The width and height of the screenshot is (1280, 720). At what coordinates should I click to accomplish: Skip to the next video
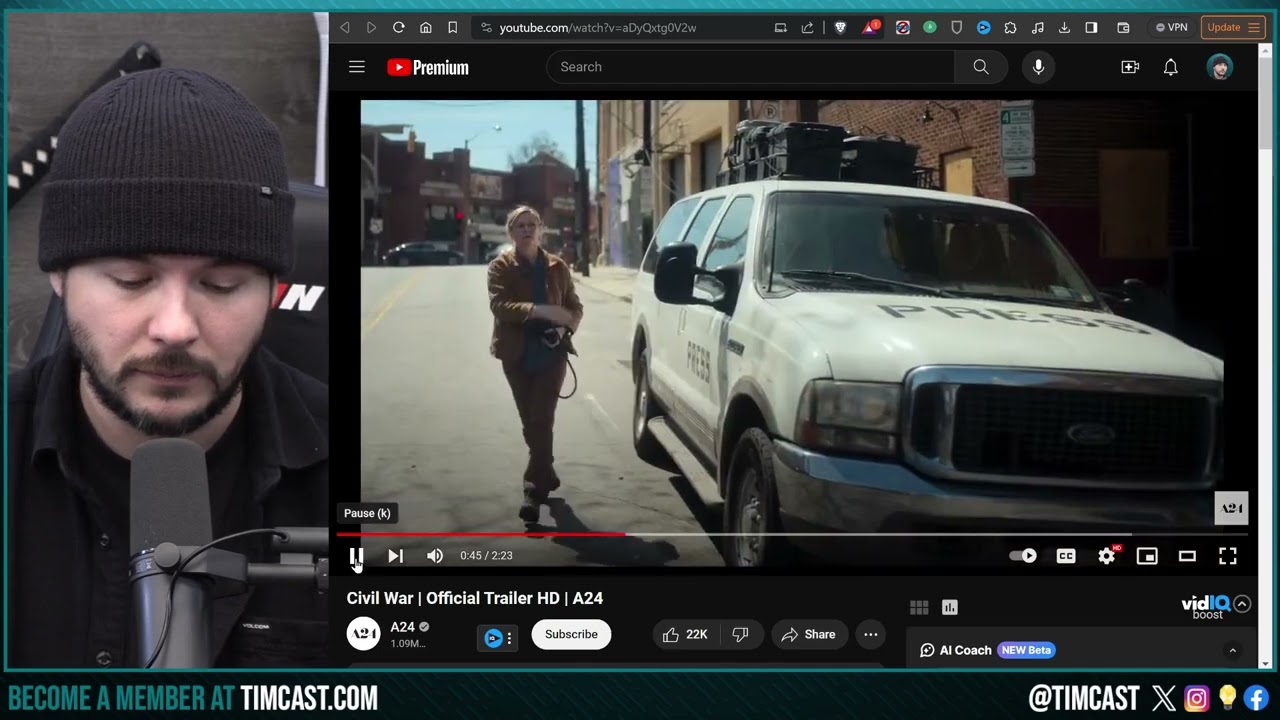click(x=395, y=555)
